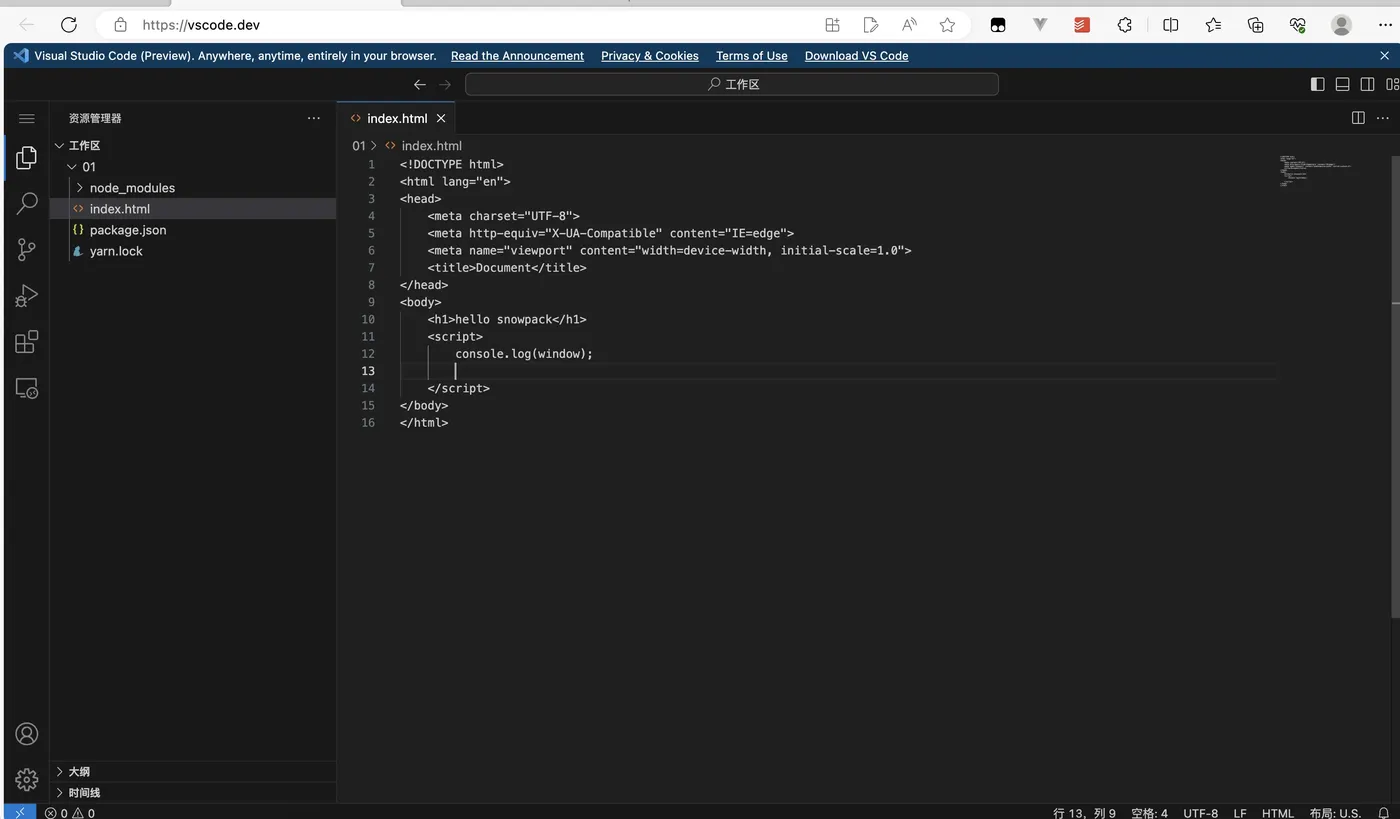Change file encoding via UTF-8
The image size is (1400, 819).
pos(1201,813)
